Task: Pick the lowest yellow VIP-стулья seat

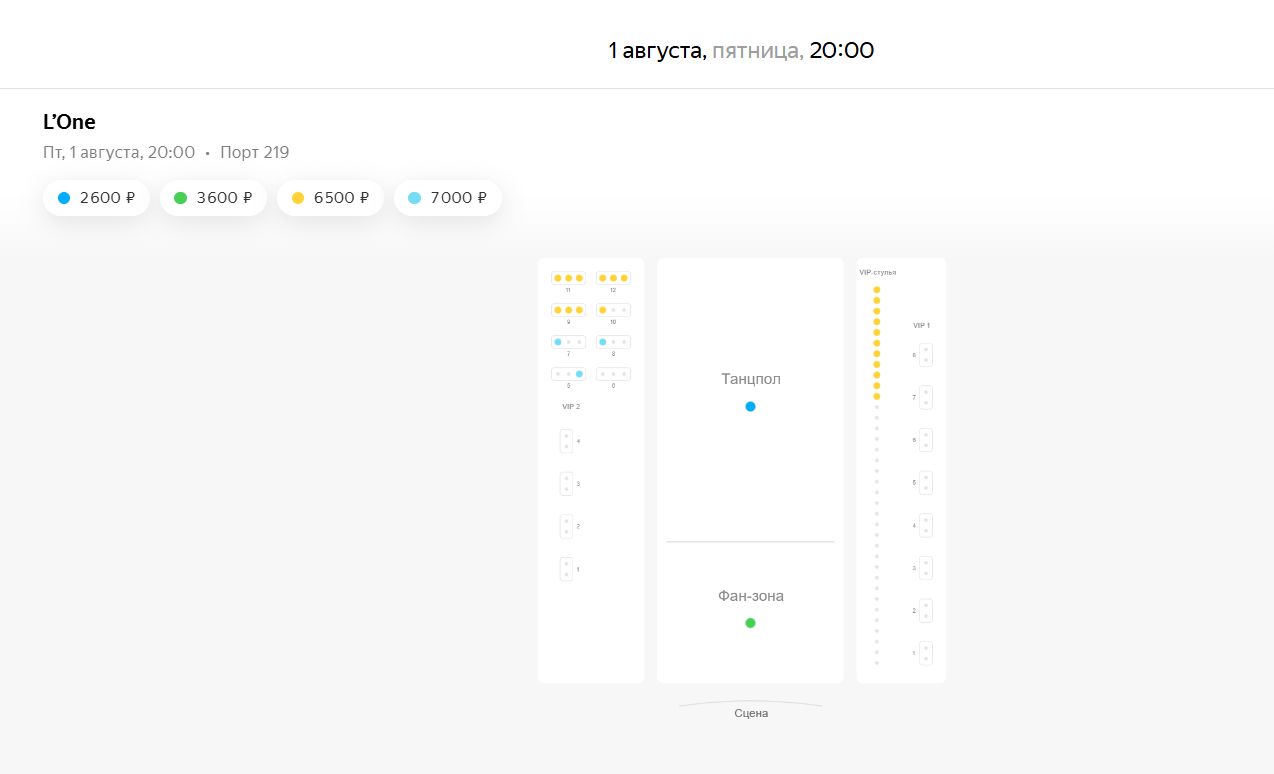Action: [877, 396]
